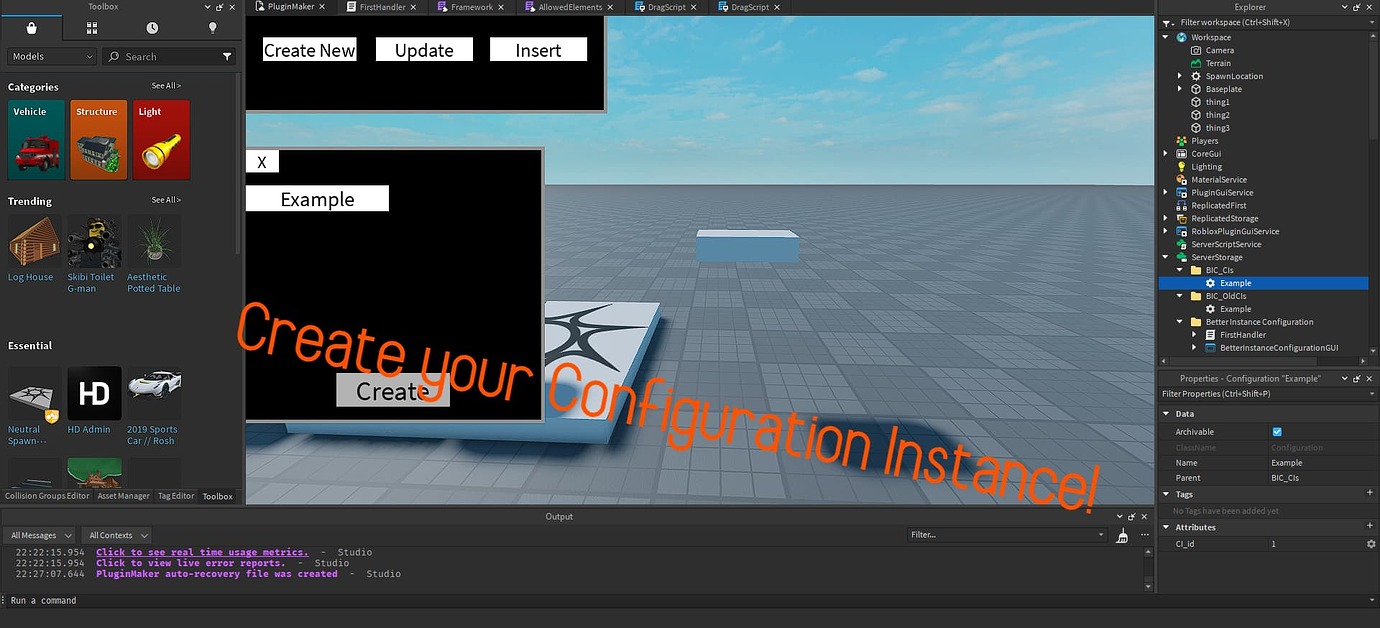Click the Create New button

tap(309, 49)
